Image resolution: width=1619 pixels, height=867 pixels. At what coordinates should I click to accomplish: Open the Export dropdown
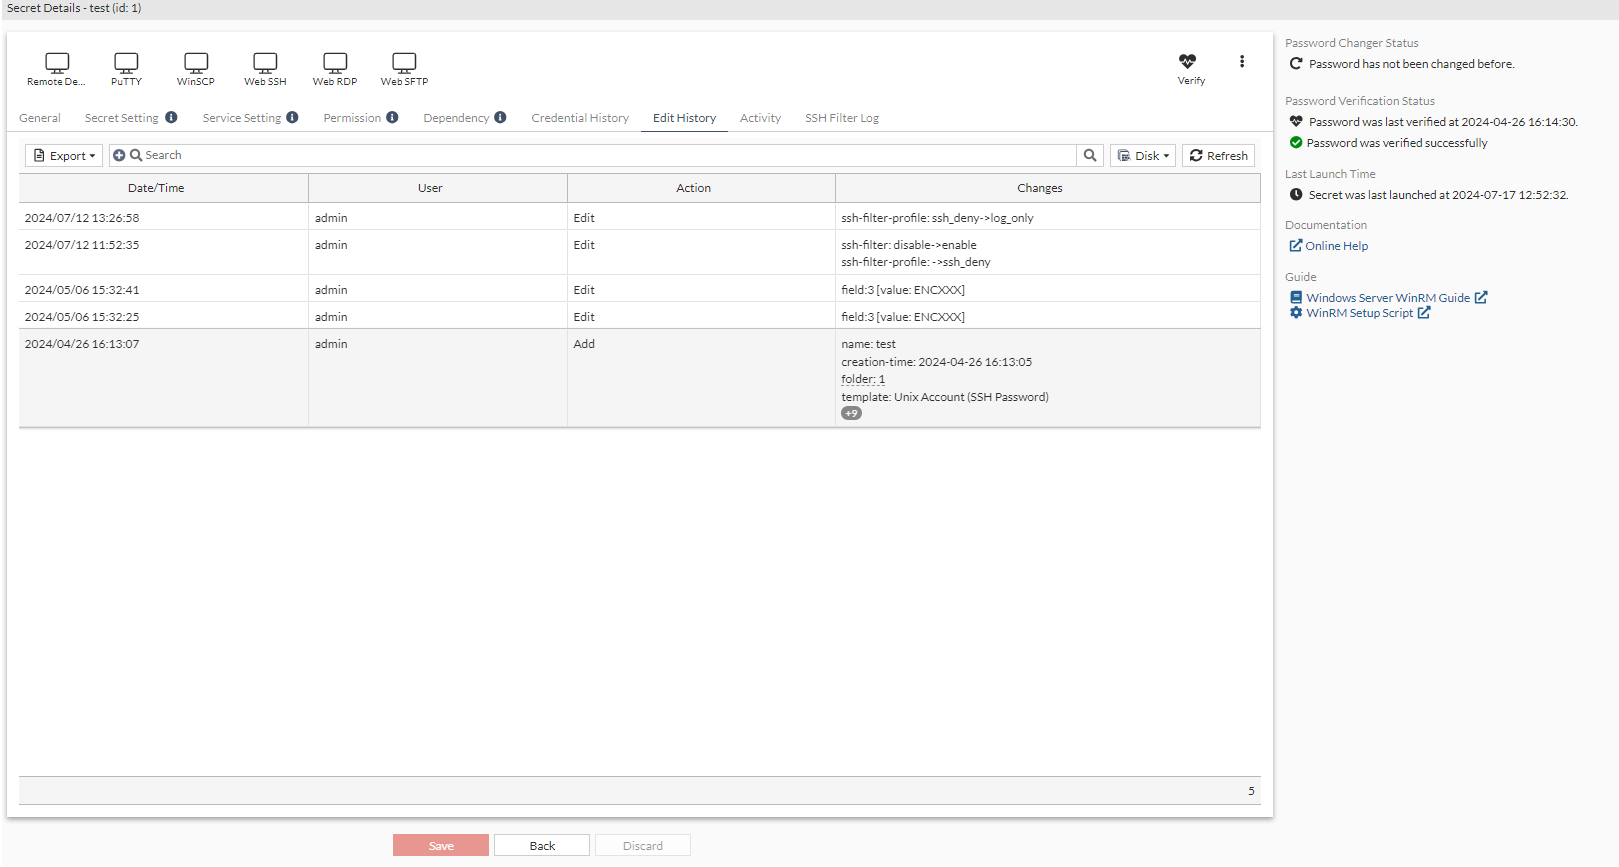pos(64,155)
